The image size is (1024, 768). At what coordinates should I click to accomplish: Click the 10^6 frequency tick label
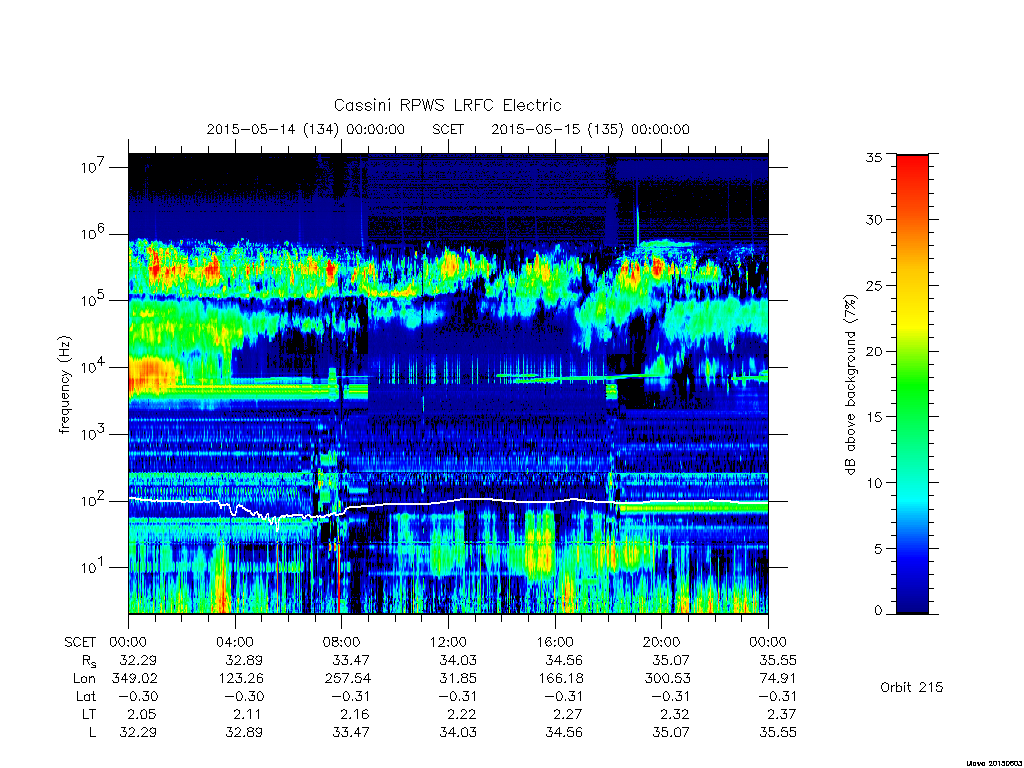coord(94,233)
